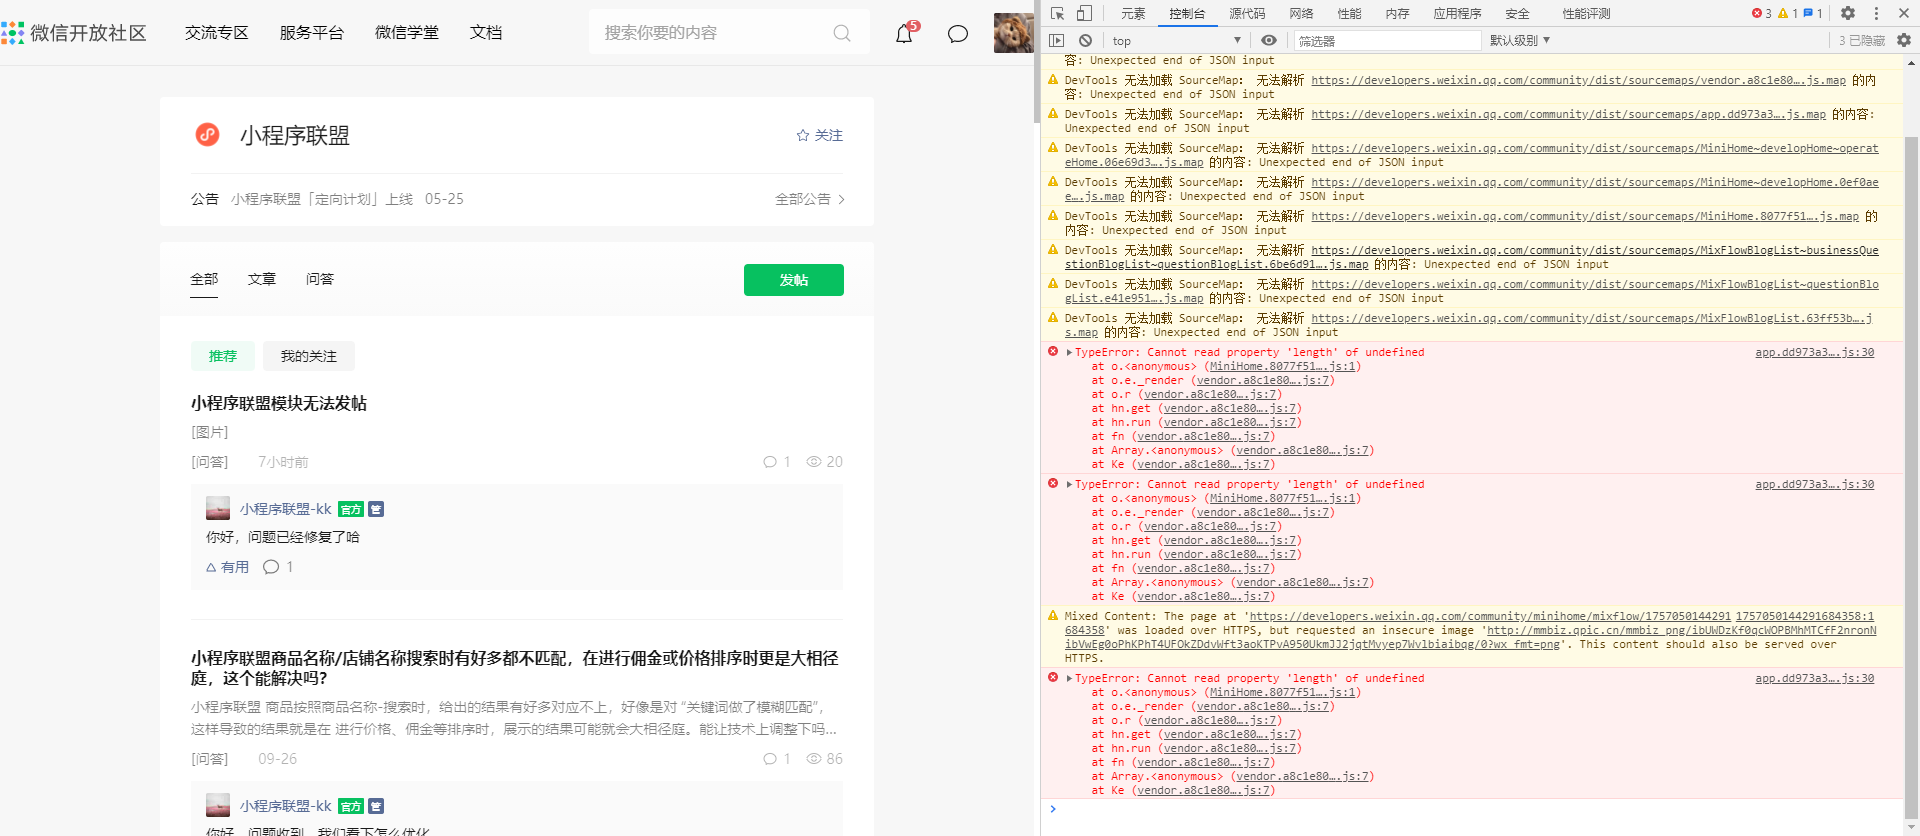Click the user avatar in header
This screenshot has width=1920, height=836.
click(x=1013, y=33)
